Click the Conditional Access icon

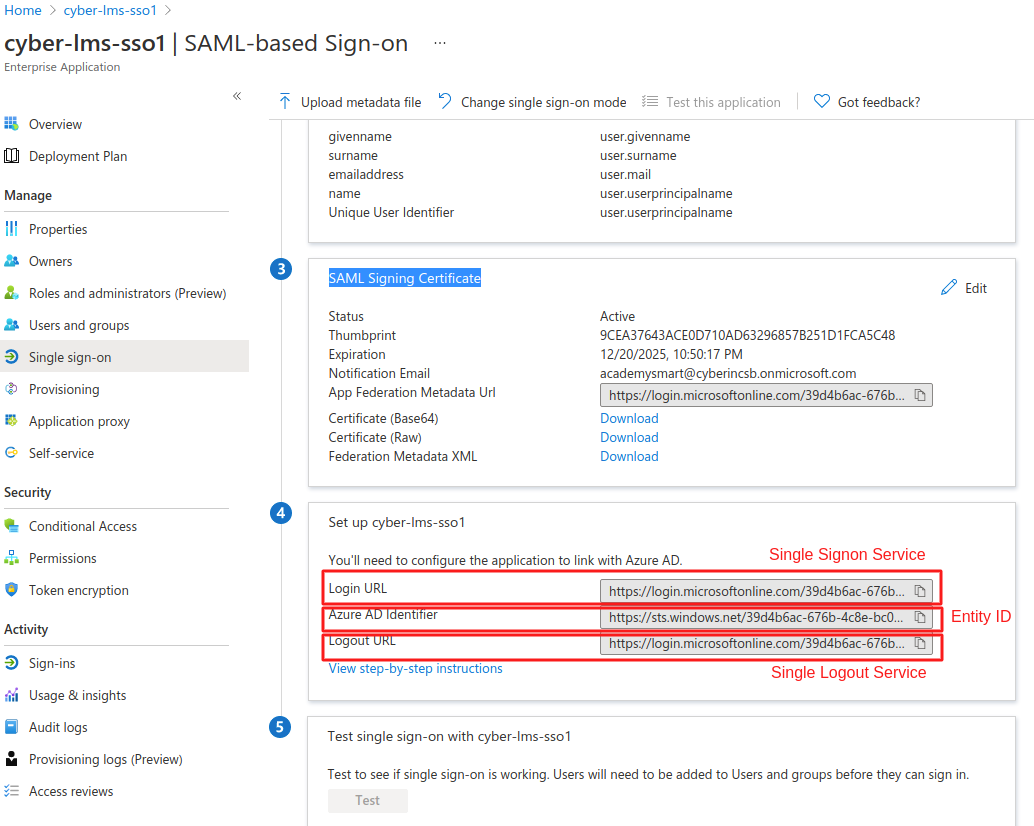coord(11,525)
